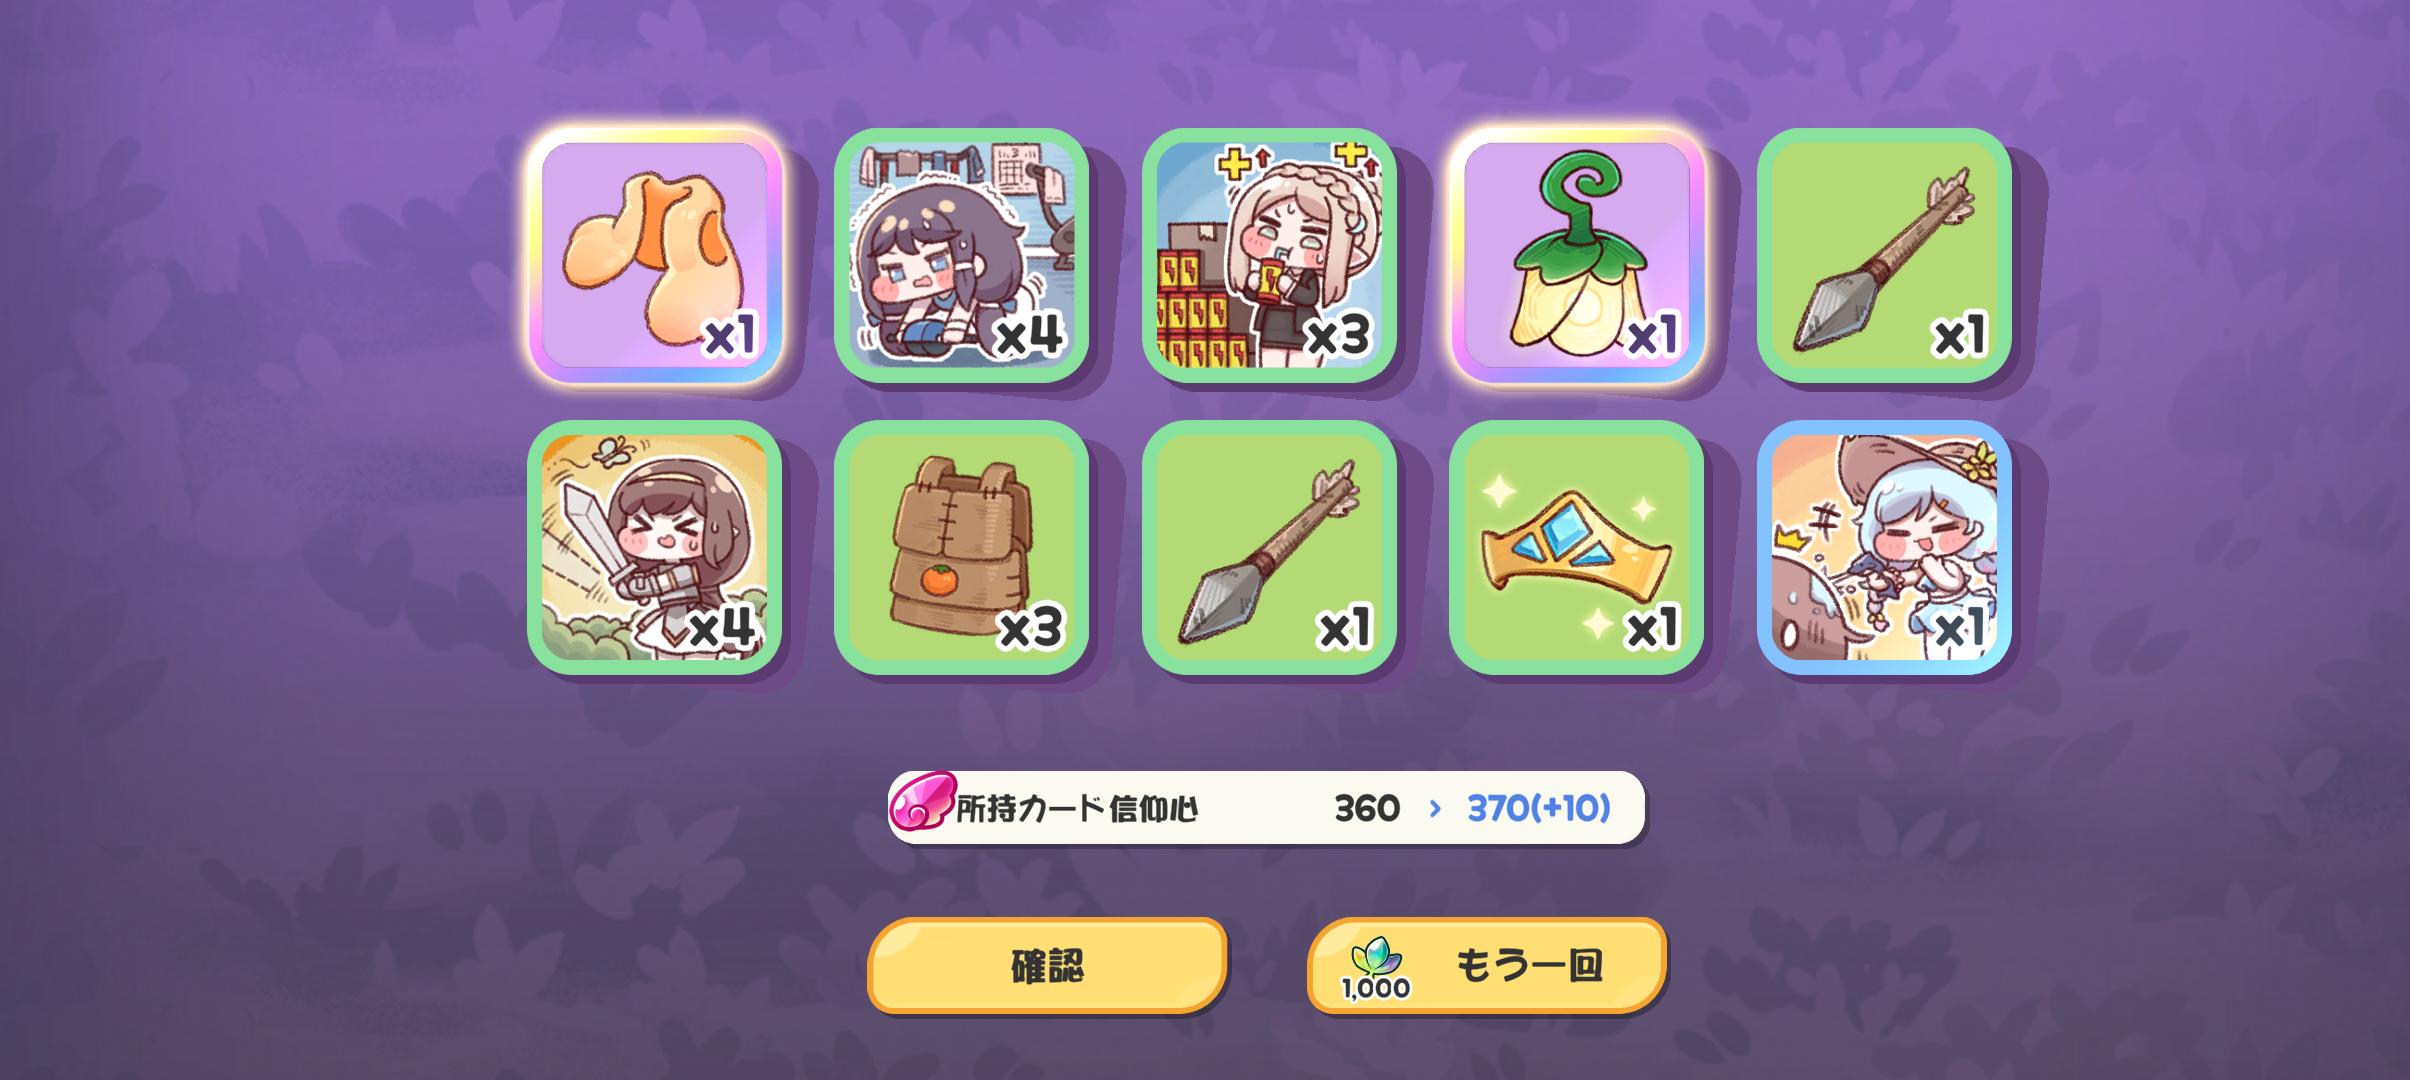Tap the x4 count on knight card
Screen dimensions: 2410x1080
[722, 627]
